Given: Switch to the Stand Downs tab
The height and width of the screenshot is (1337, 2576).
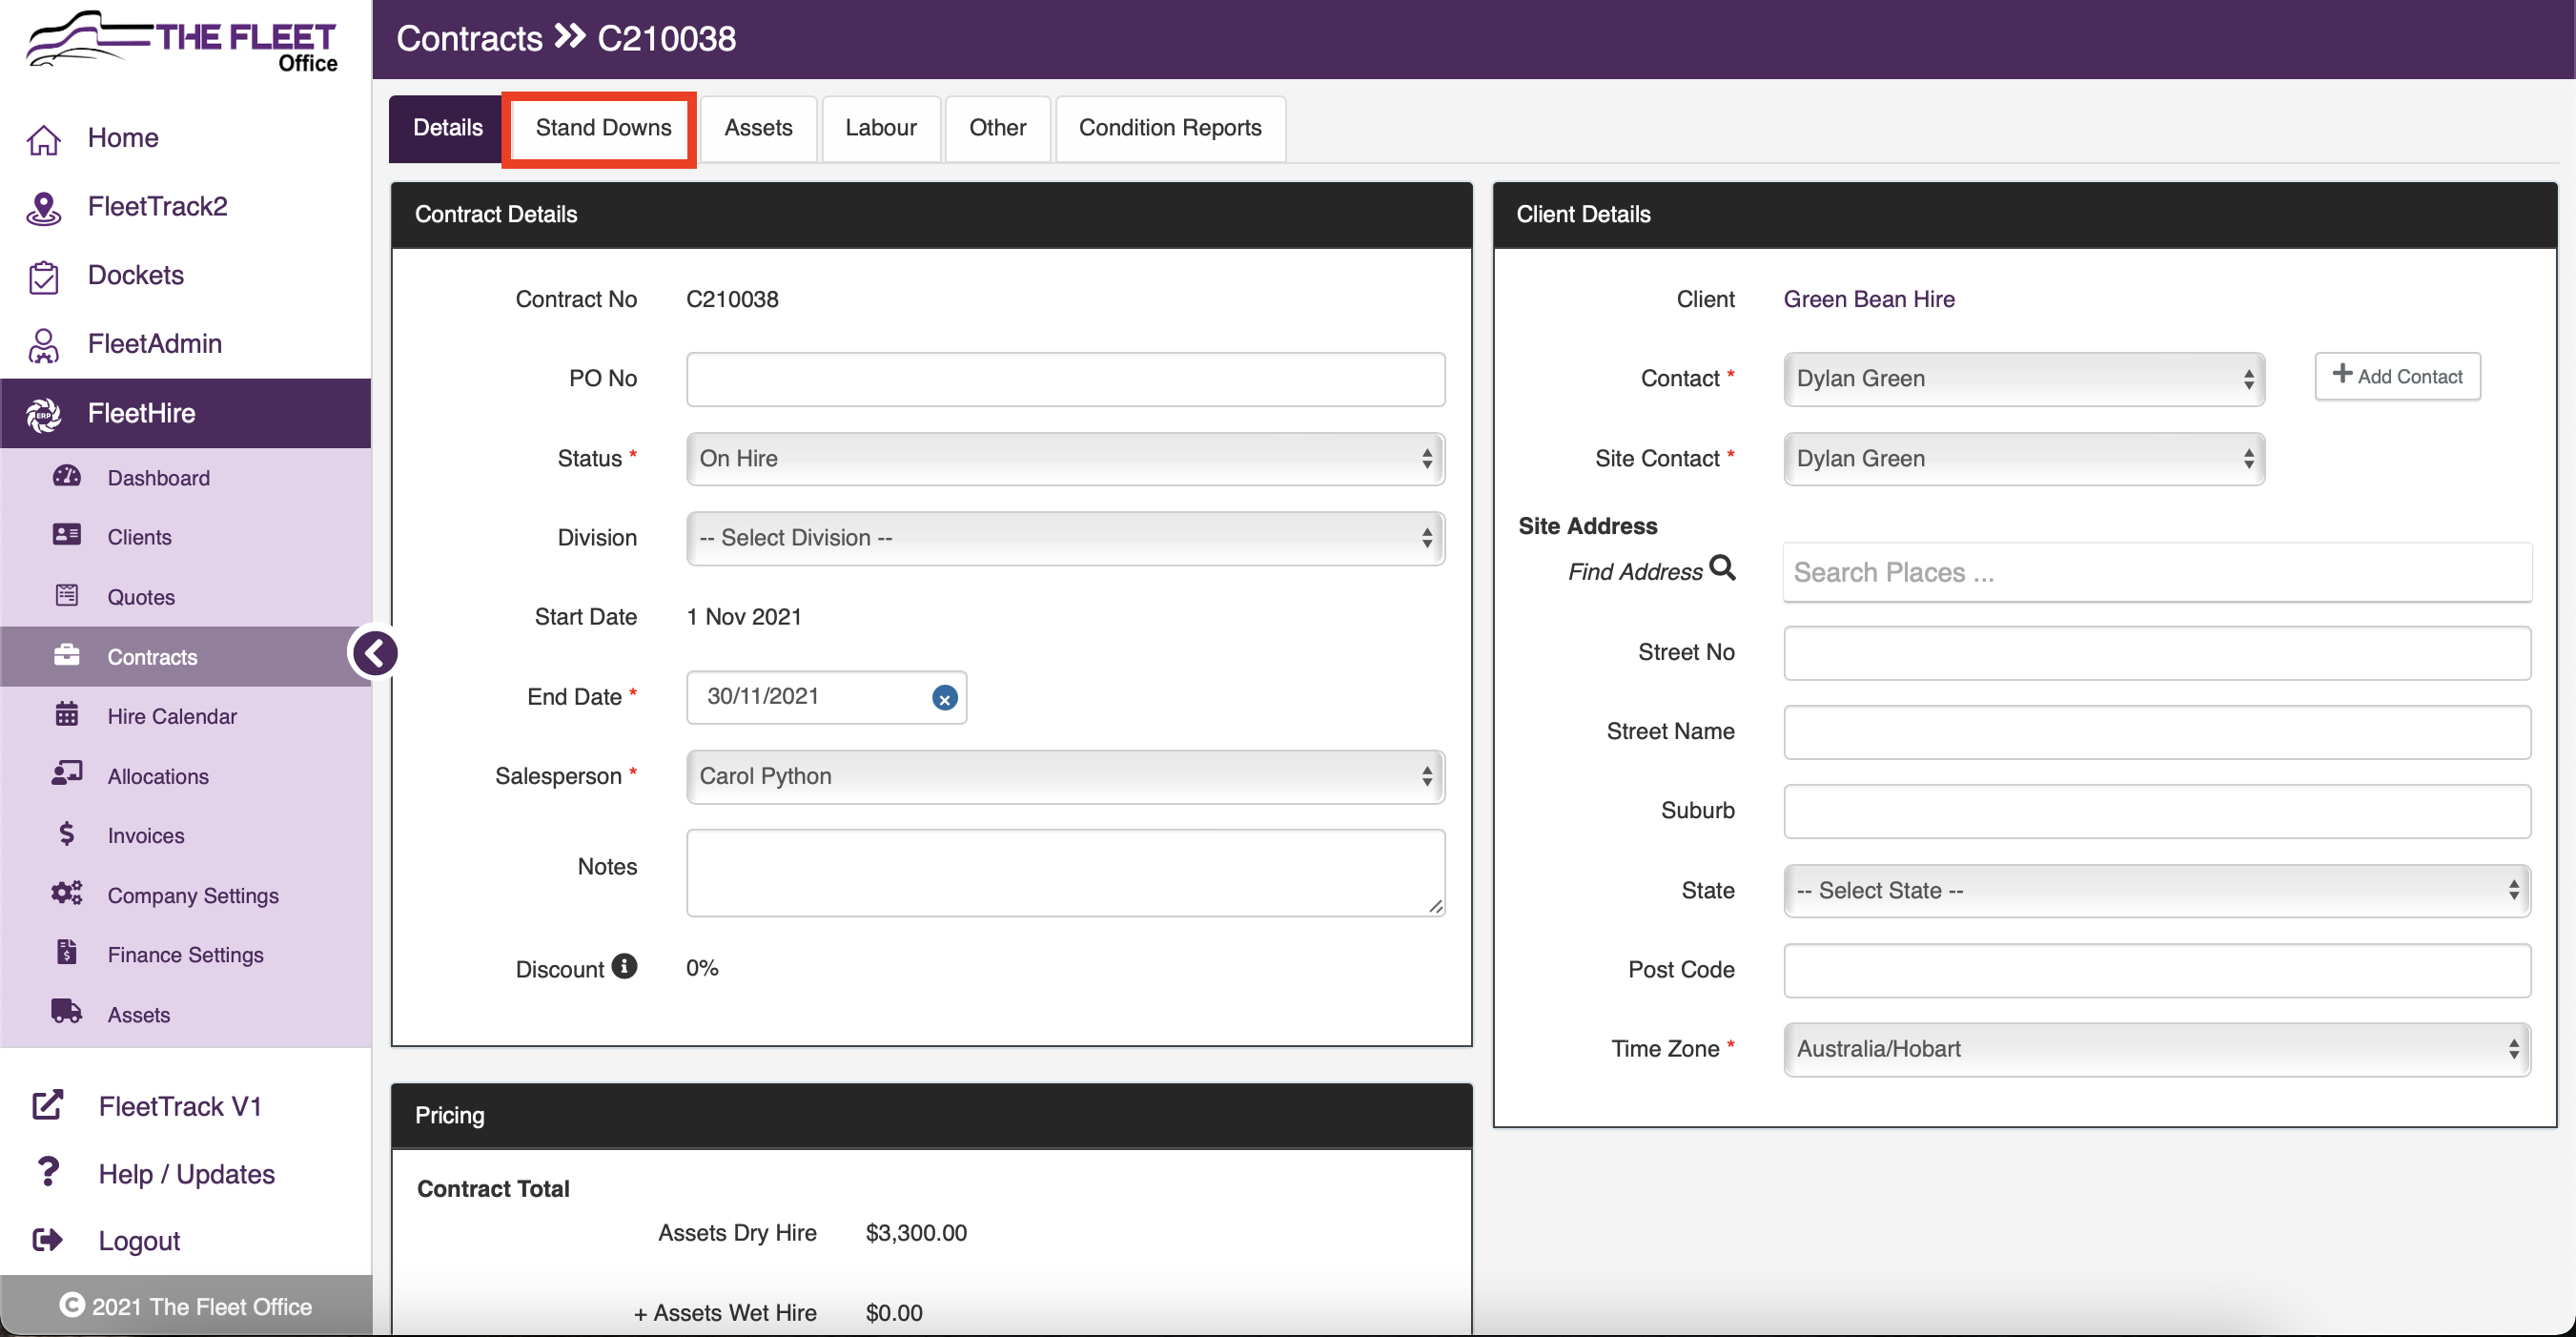Looking at the screenshot, I should 602,128.
